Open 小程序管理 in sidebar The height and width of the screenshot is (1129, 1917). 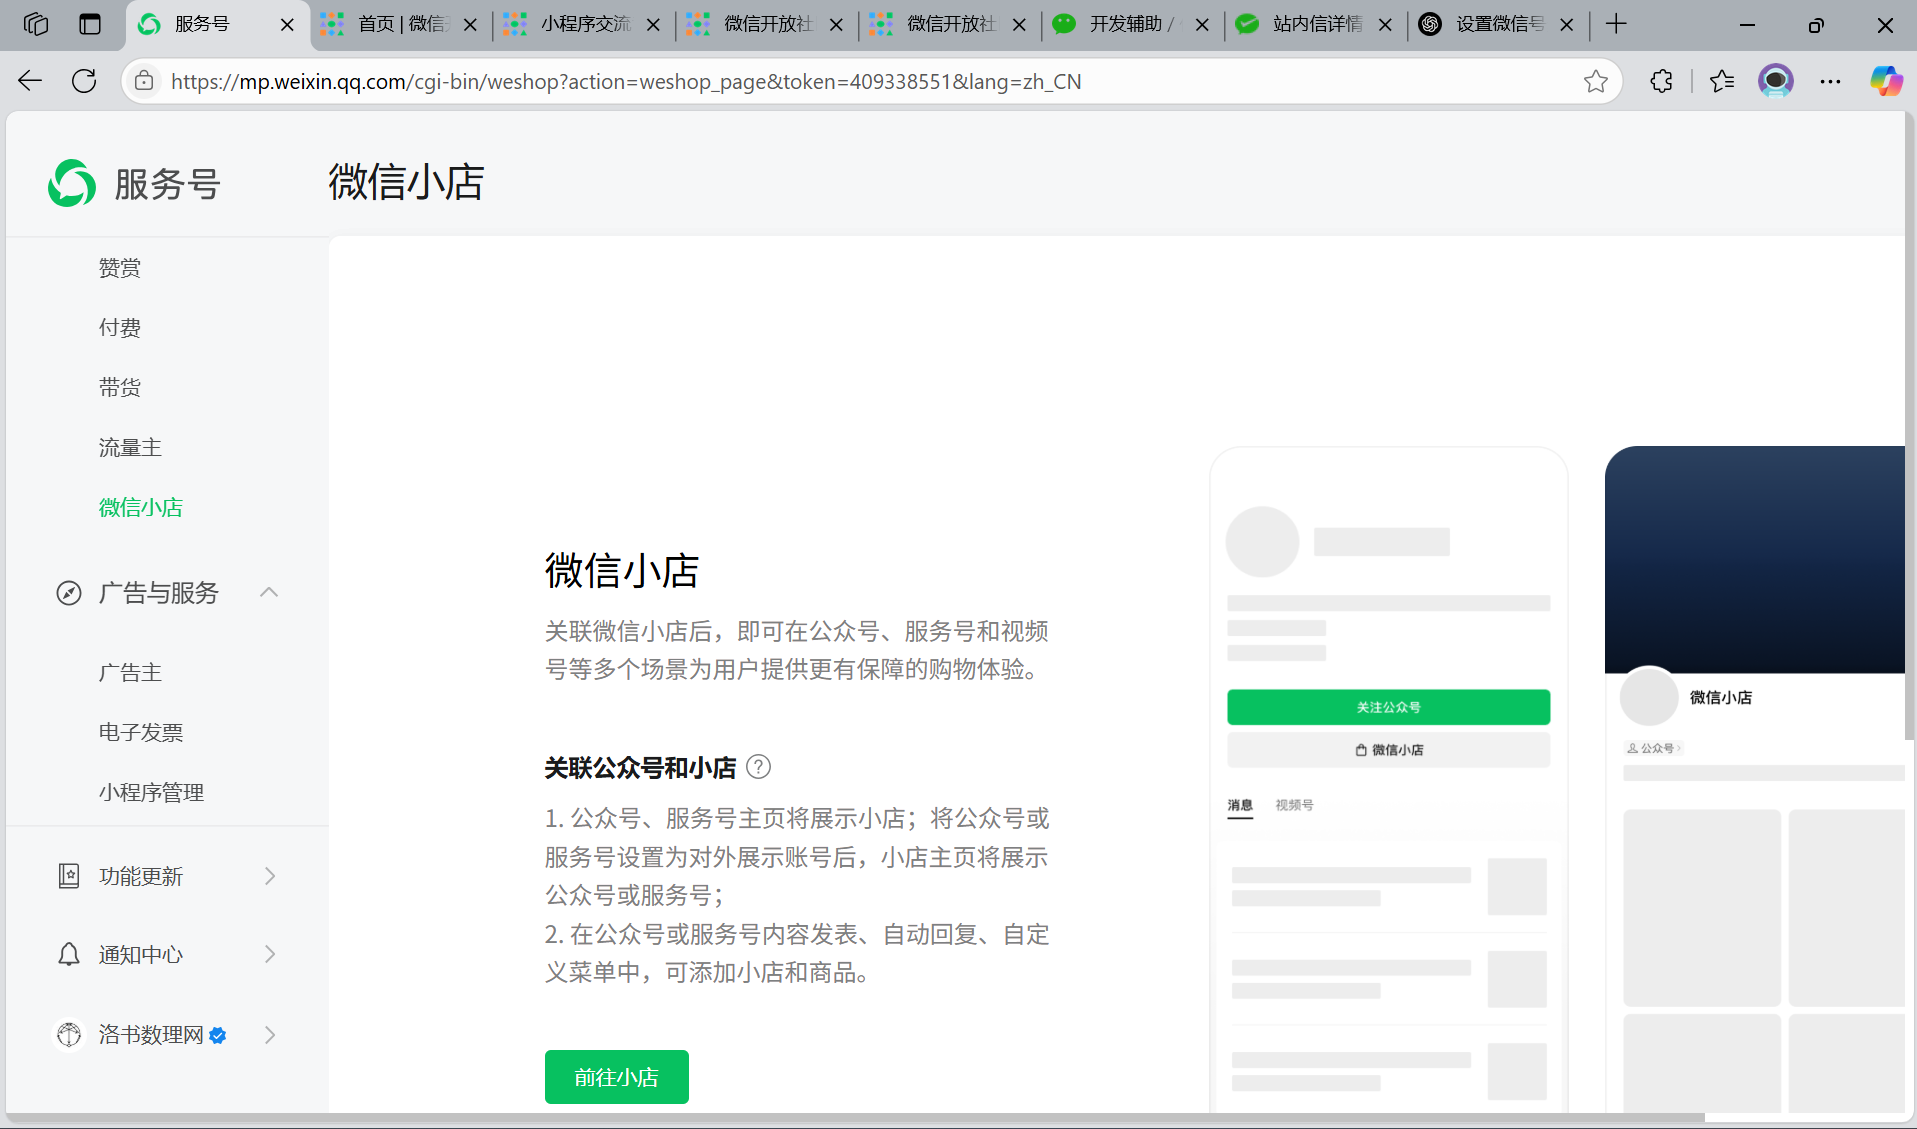pos(151,793)
